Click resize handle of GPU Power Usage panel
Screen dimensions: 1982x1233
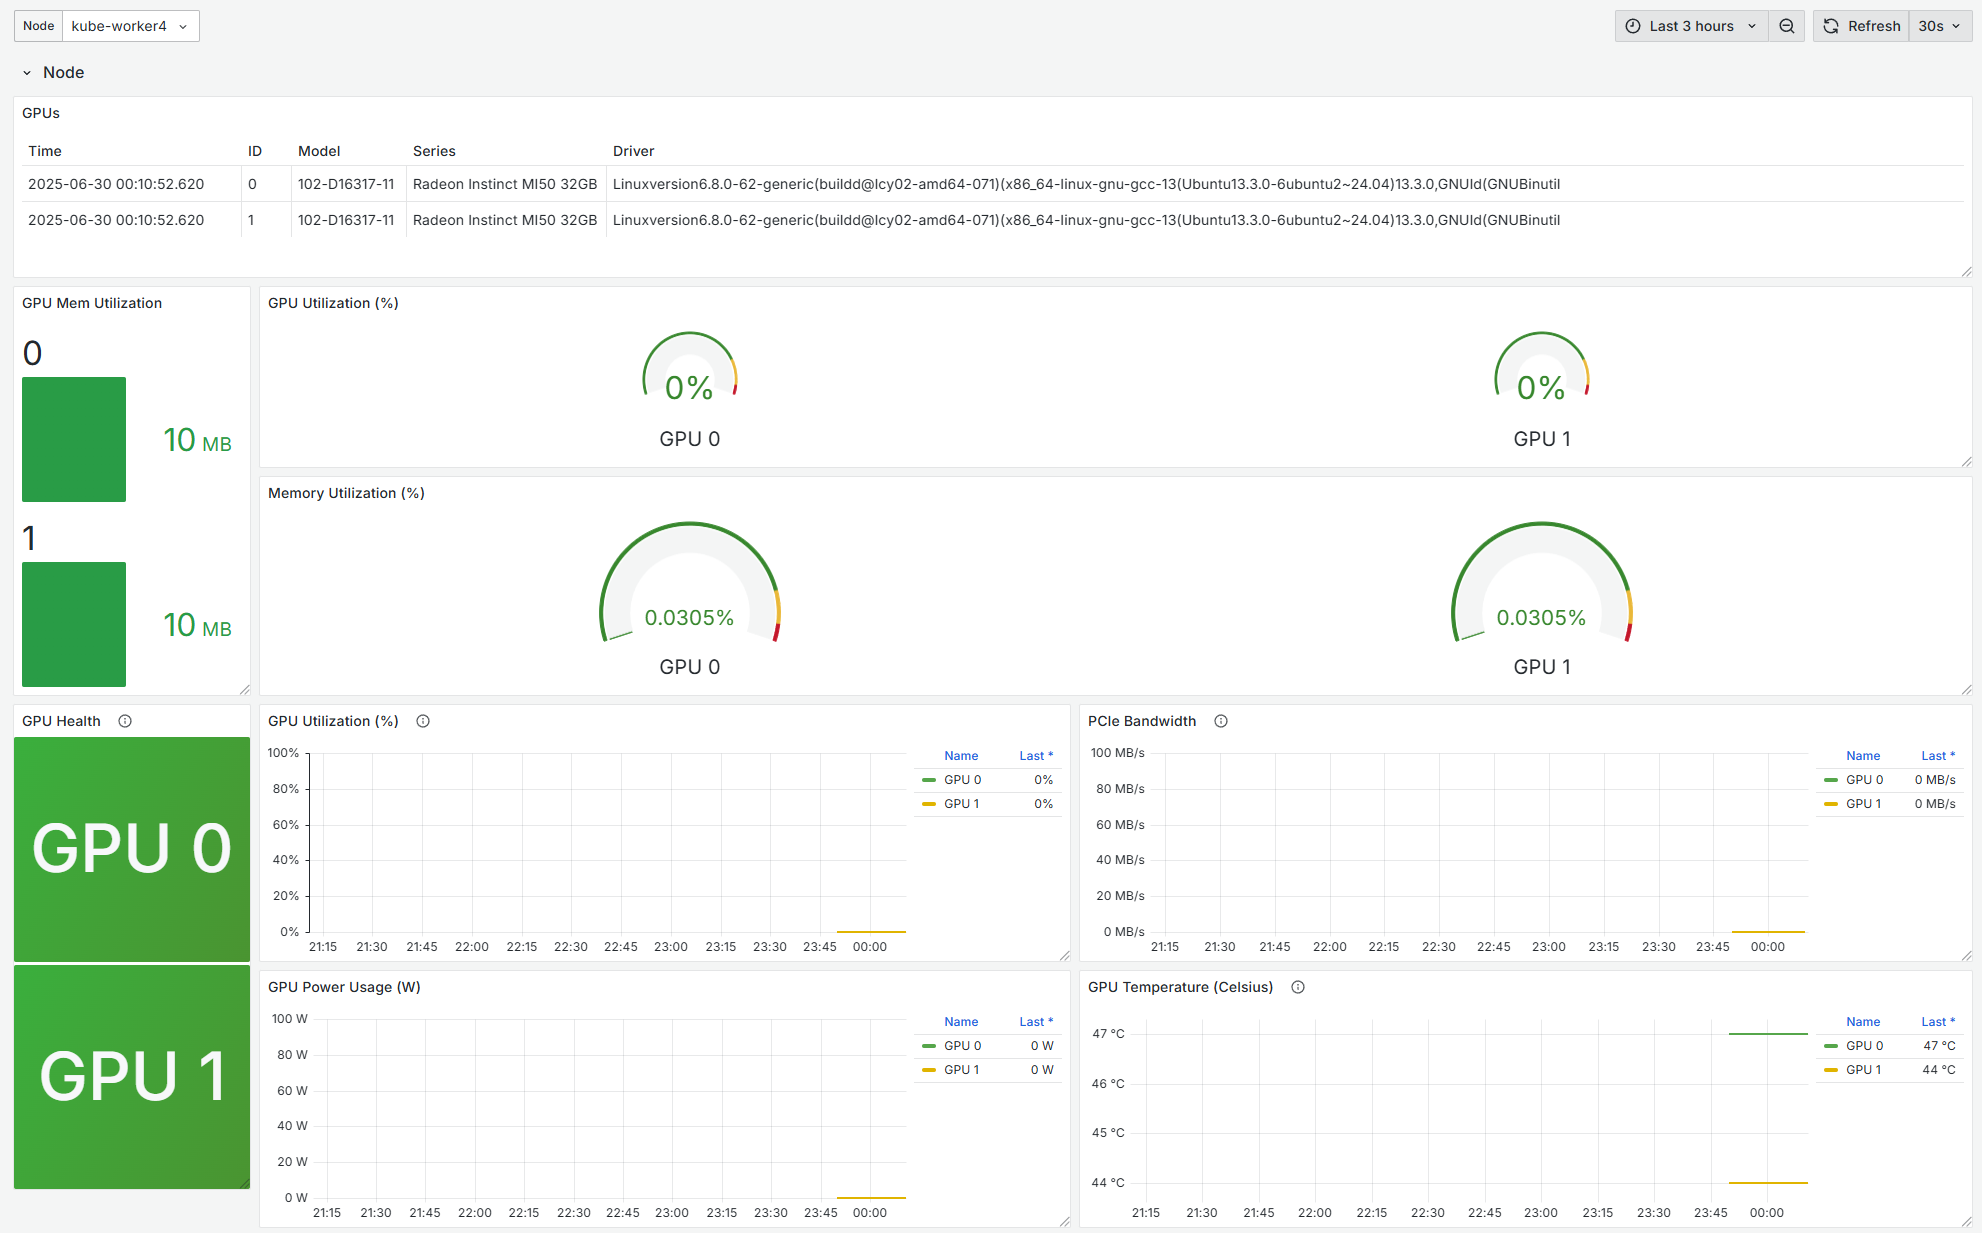pyautogui.click(x=1064, y=1221)
